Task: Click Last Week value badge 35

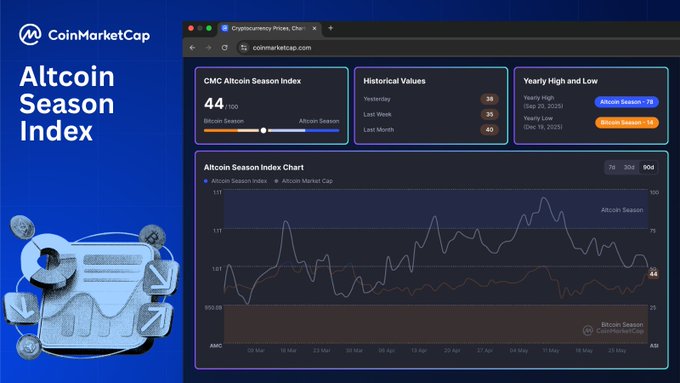Action: [x=489, y=115]
